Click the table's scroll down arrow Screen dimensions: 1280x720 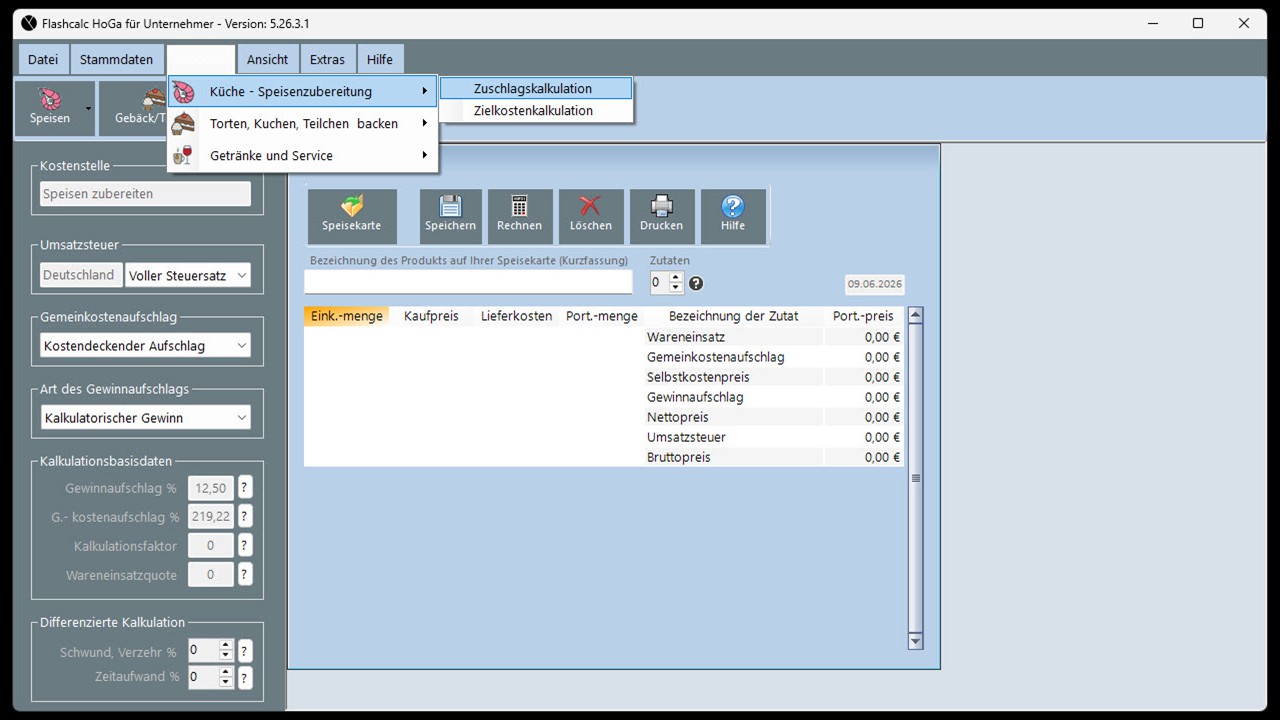pos(915,641)
